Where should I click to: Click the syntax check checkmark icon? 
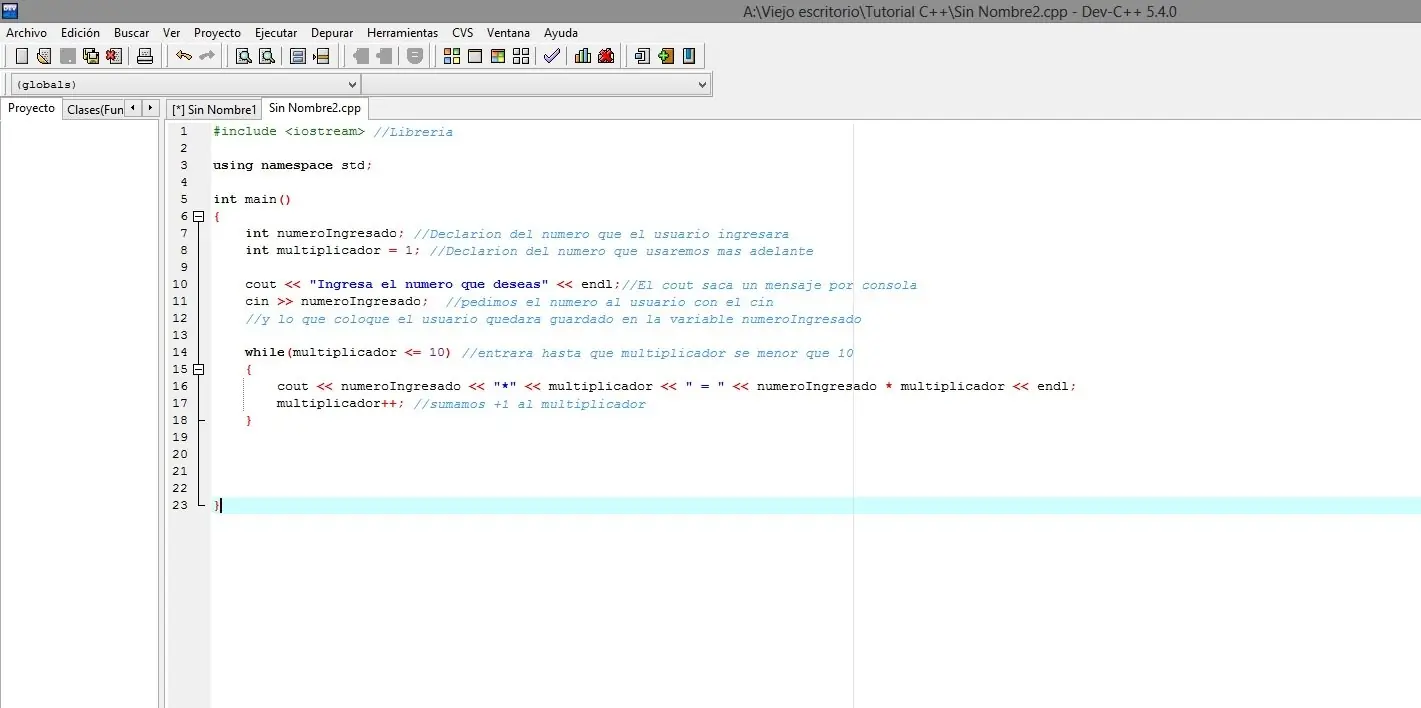(551, 56)
